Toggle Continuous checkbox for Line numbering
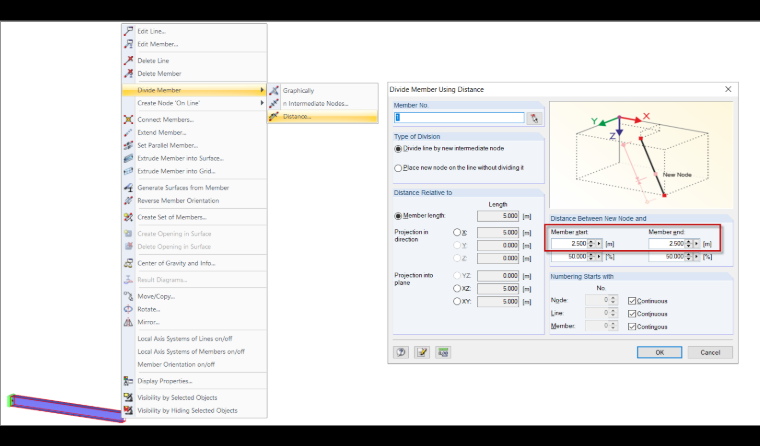Screen dimensions: 760x446 tap(632, 314)
